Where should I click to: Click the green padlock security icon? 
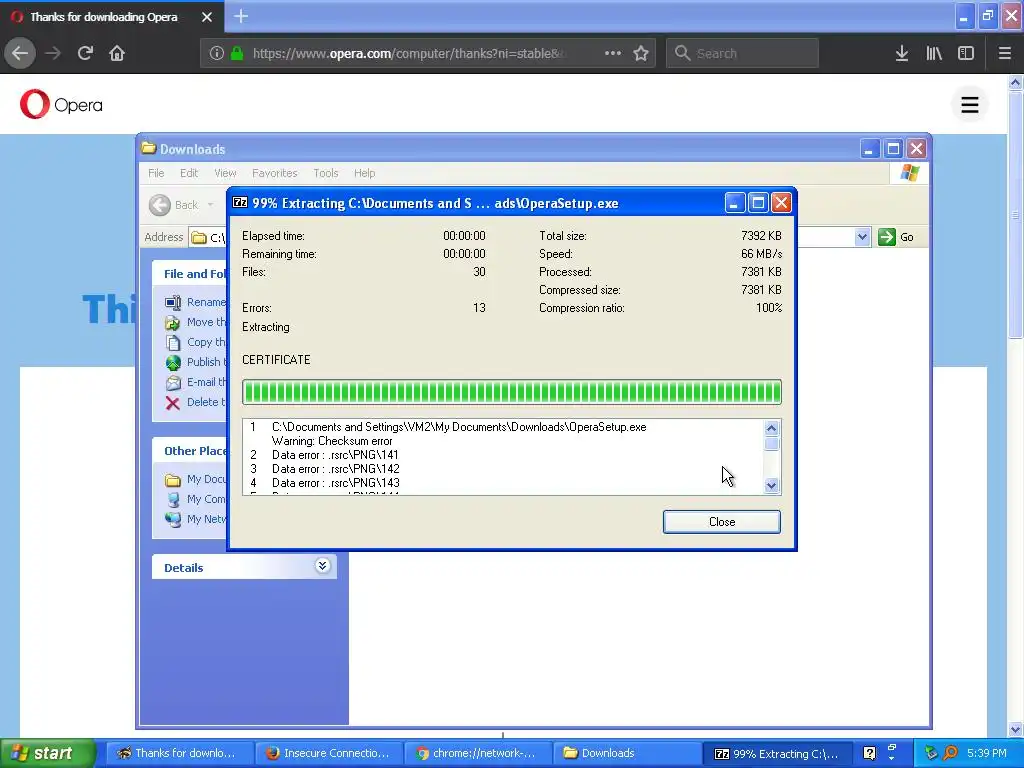[237, 53]
